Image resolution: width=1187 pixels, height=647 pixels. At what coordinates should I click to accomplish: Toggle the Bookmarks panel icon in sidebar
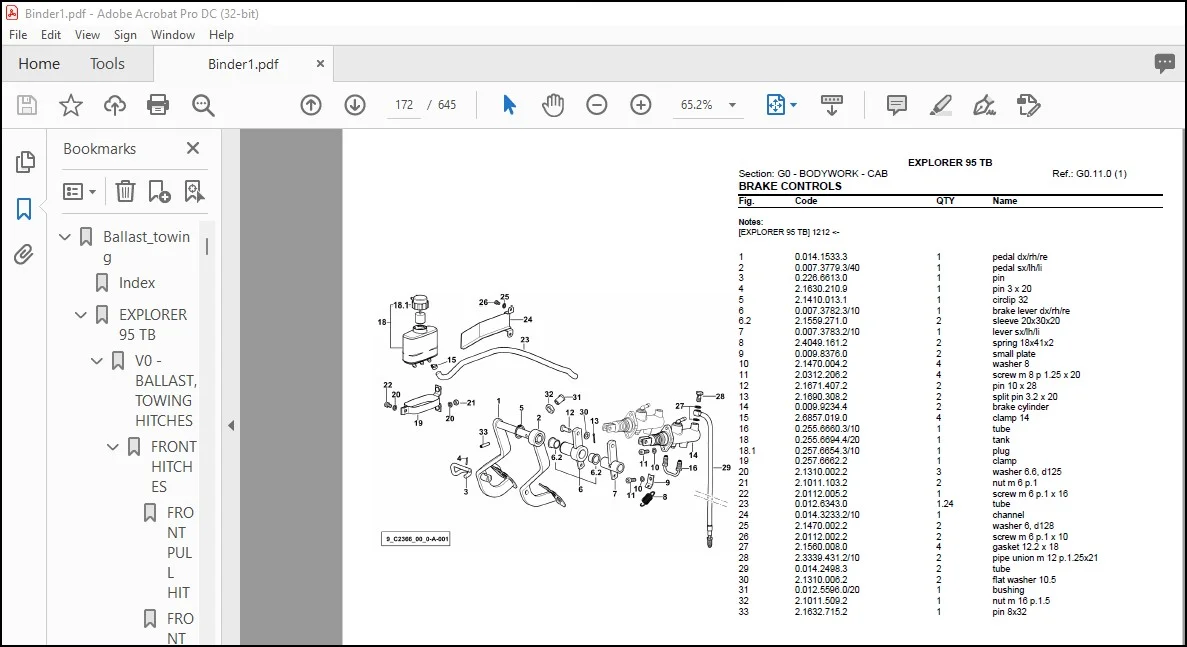point(24,208)
